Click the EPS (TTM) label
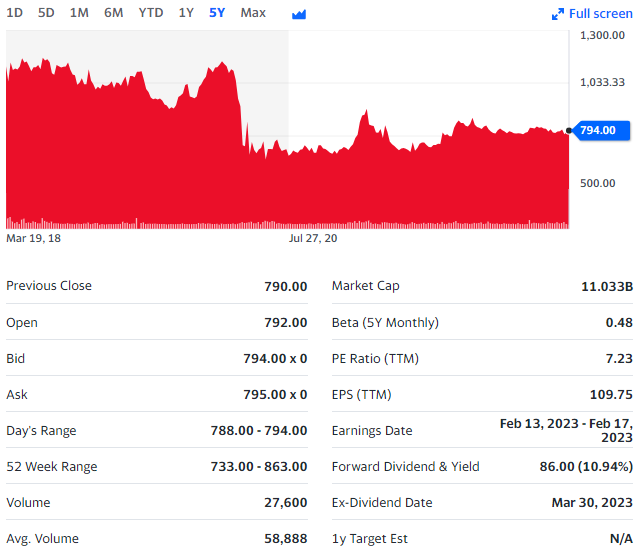Viewport: 643px width, 558px height. tap(362, 395)
